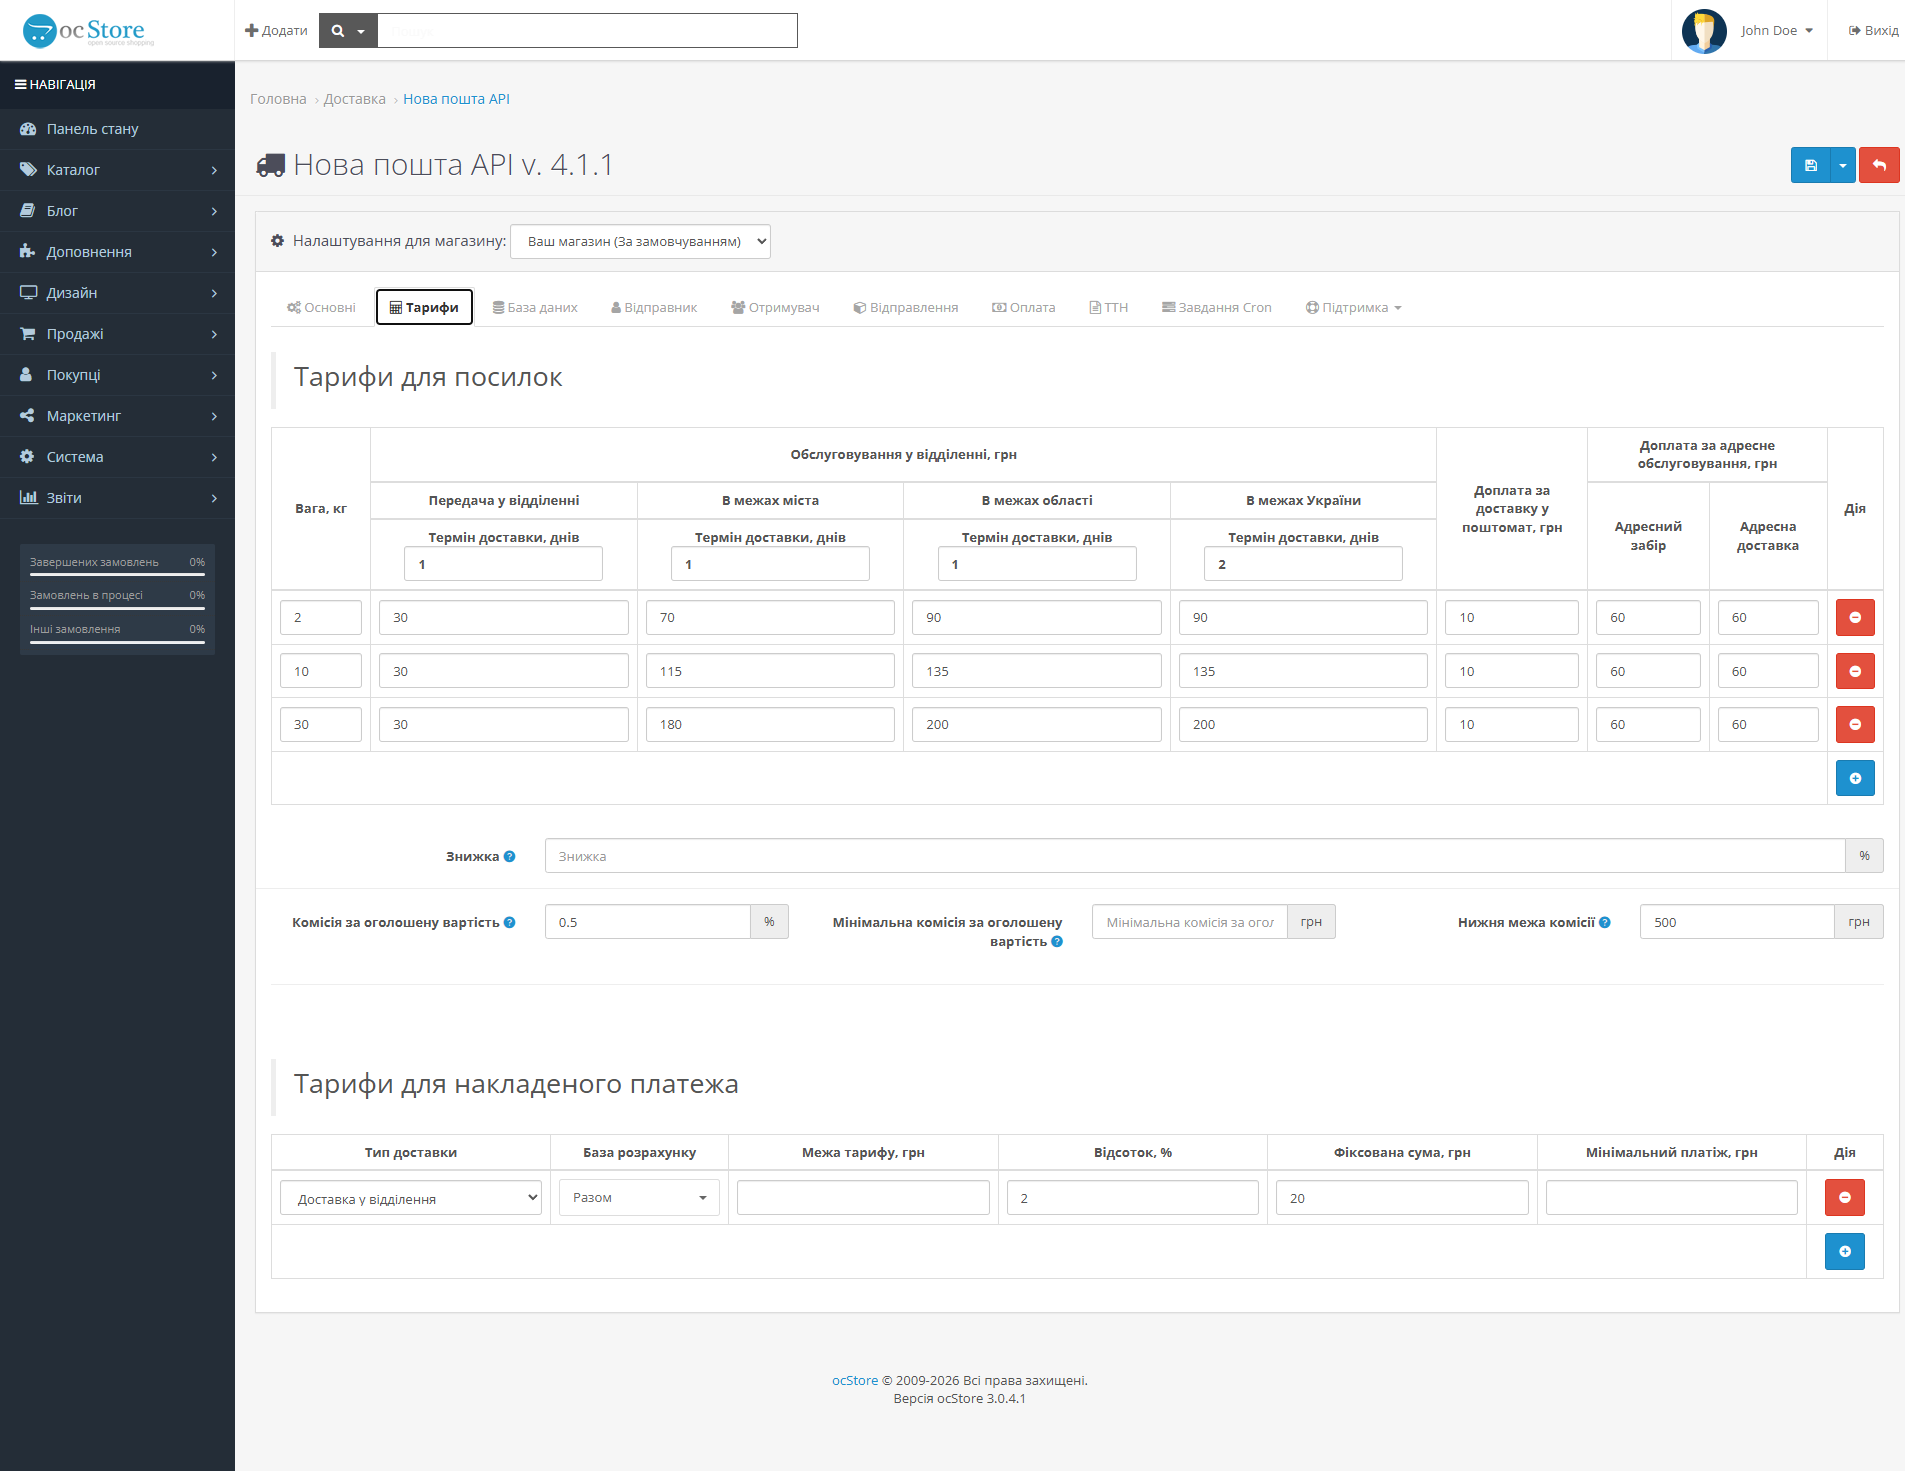The image size is (1905, 1471).
Task: Open the Підтримка tab dropdown
Action: click(1354, 307)
